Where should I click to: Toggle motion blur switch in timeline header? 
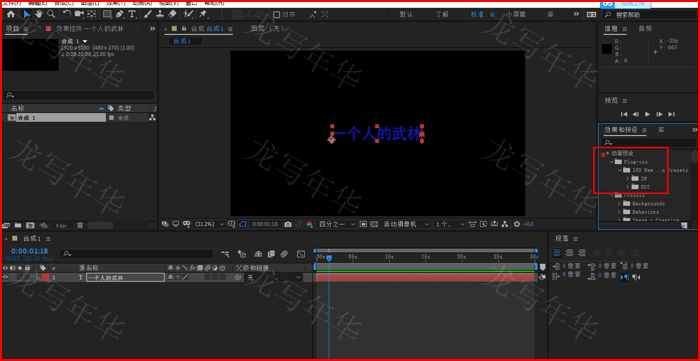(284, 254)
